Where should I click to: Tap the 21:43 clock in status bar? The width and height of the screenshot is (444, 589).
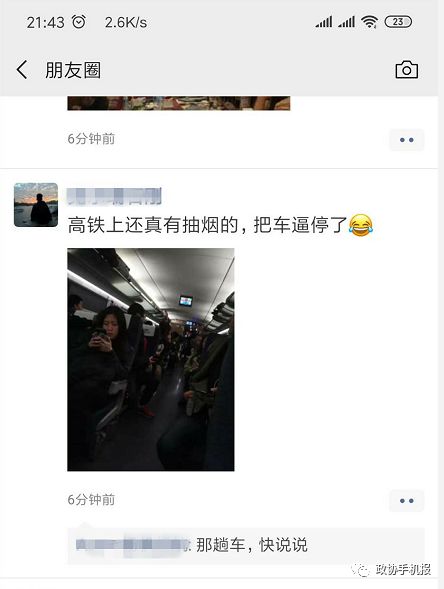click(45, 23)
